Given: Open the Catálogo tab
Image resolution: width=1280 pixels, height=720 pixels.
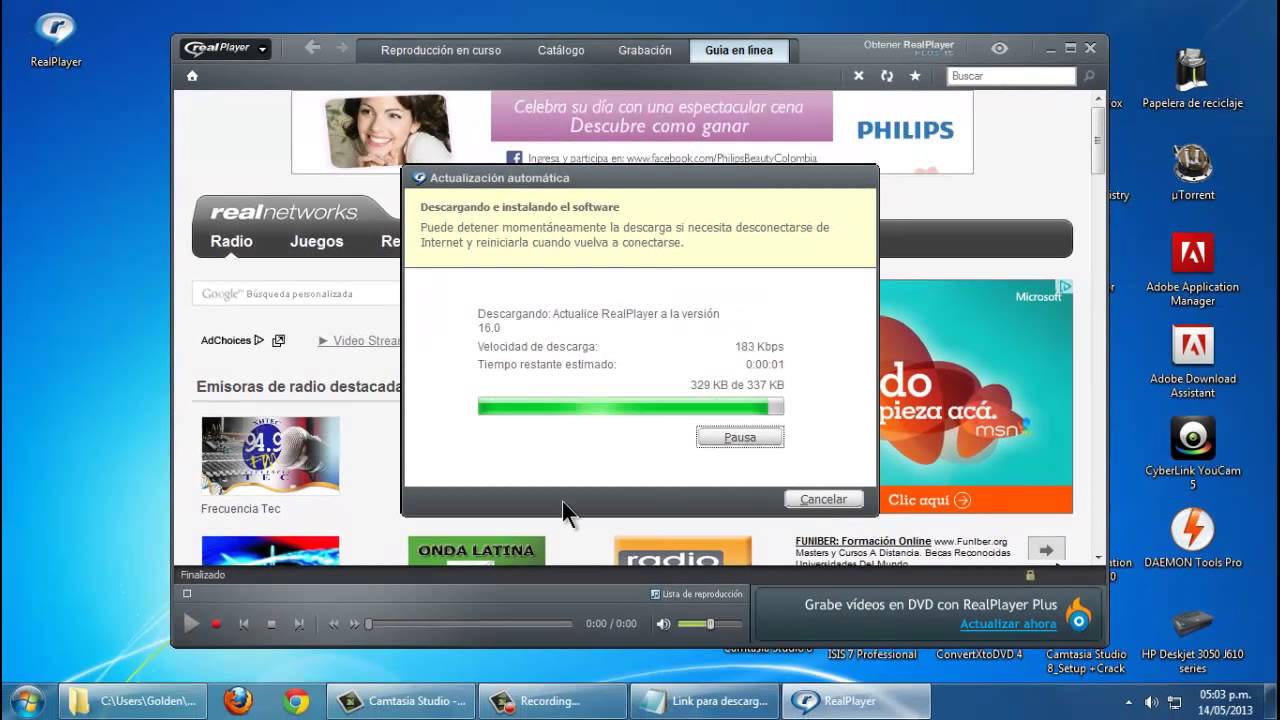Looking at the screenshot, I should coord(561,50).
